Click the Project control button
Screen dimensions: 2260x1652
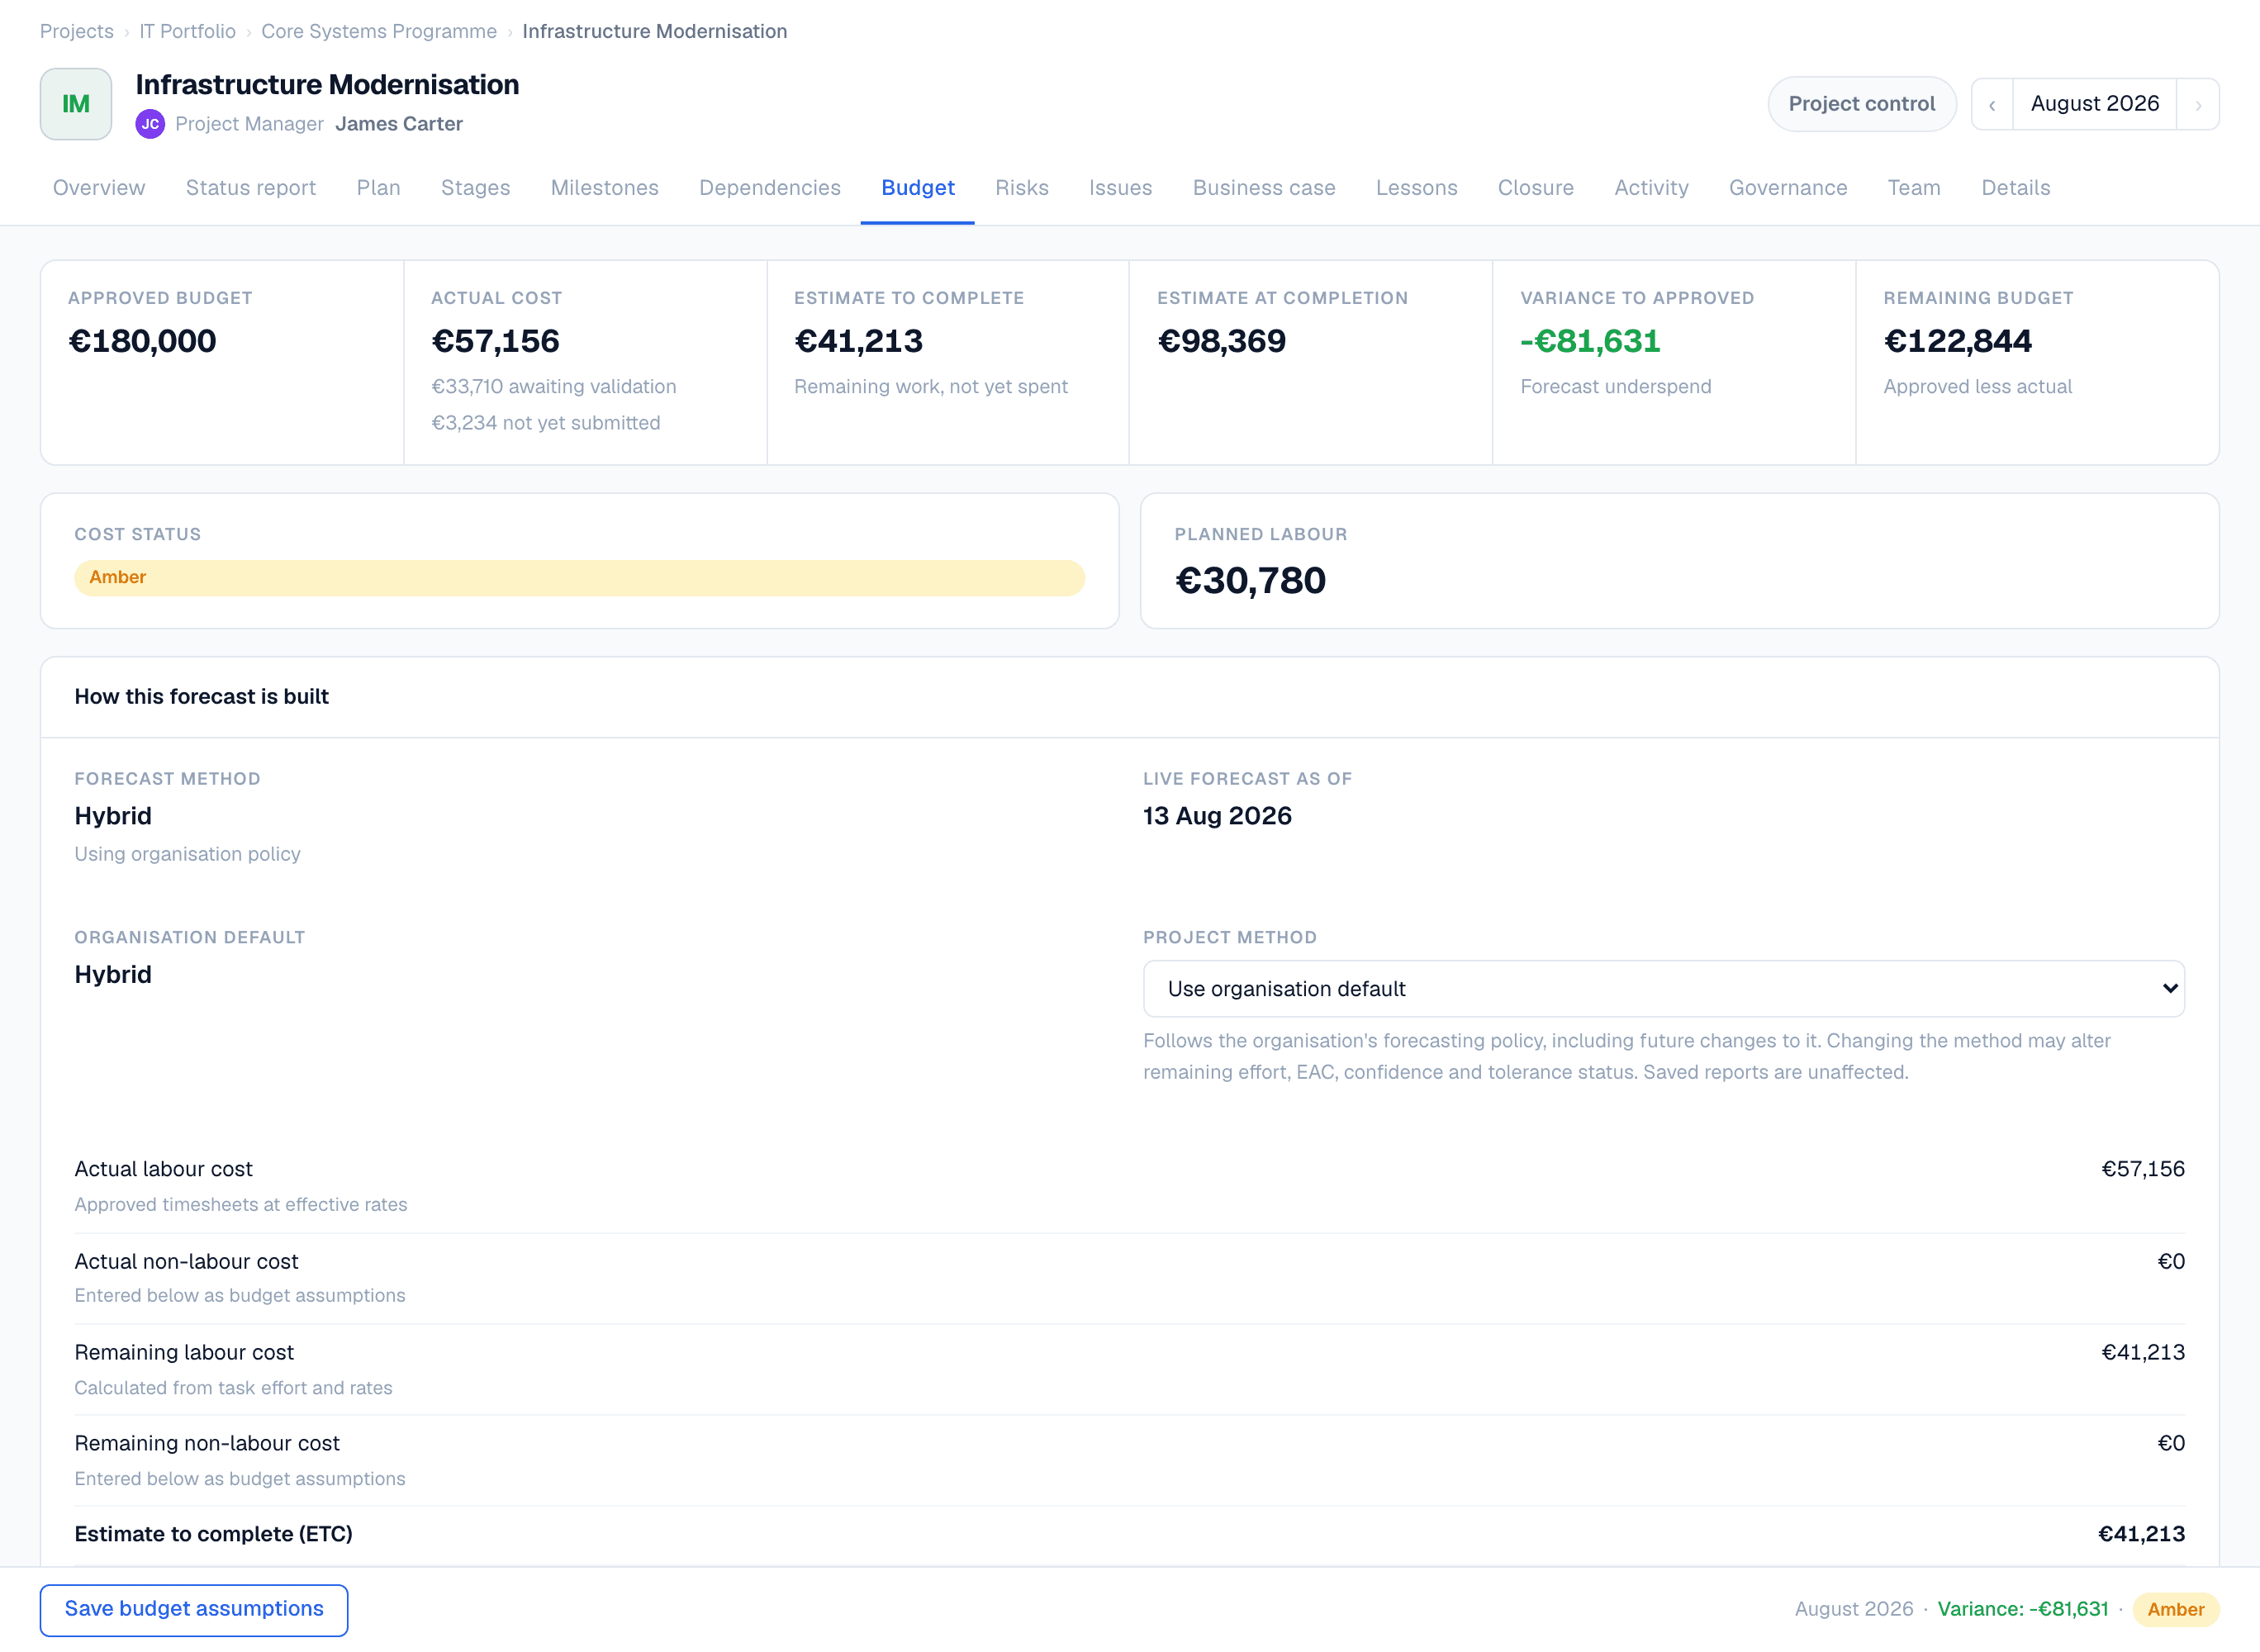pyautogui.click(x=1862, y=104)
